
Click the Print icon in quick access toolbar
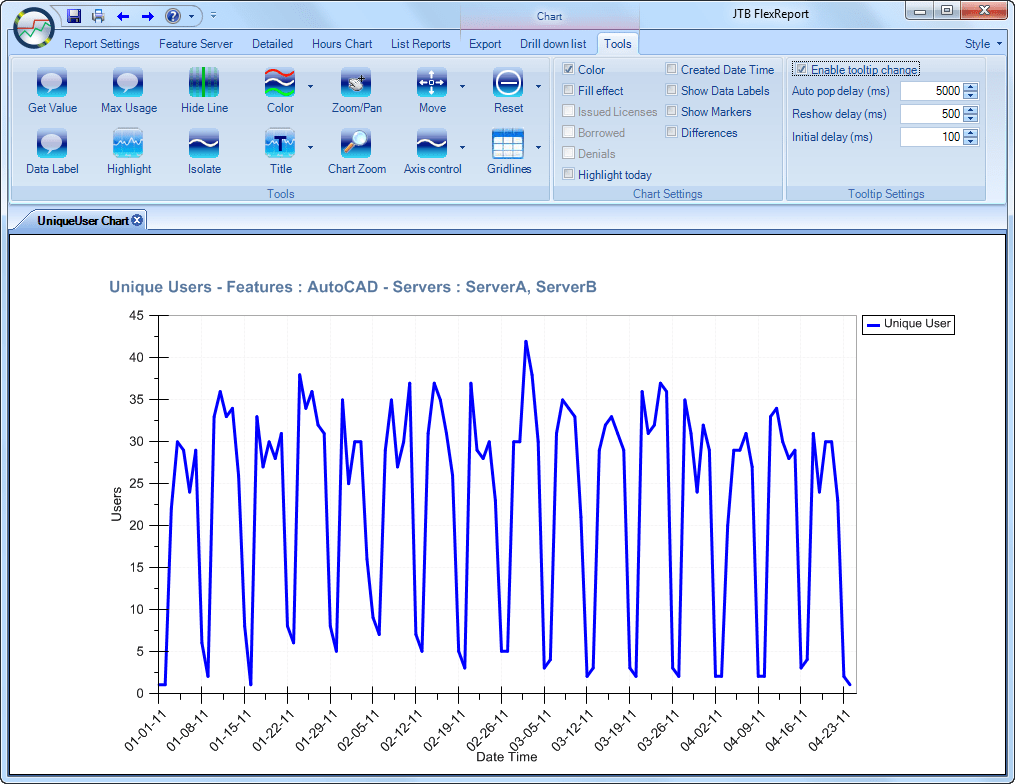point(98,16)
